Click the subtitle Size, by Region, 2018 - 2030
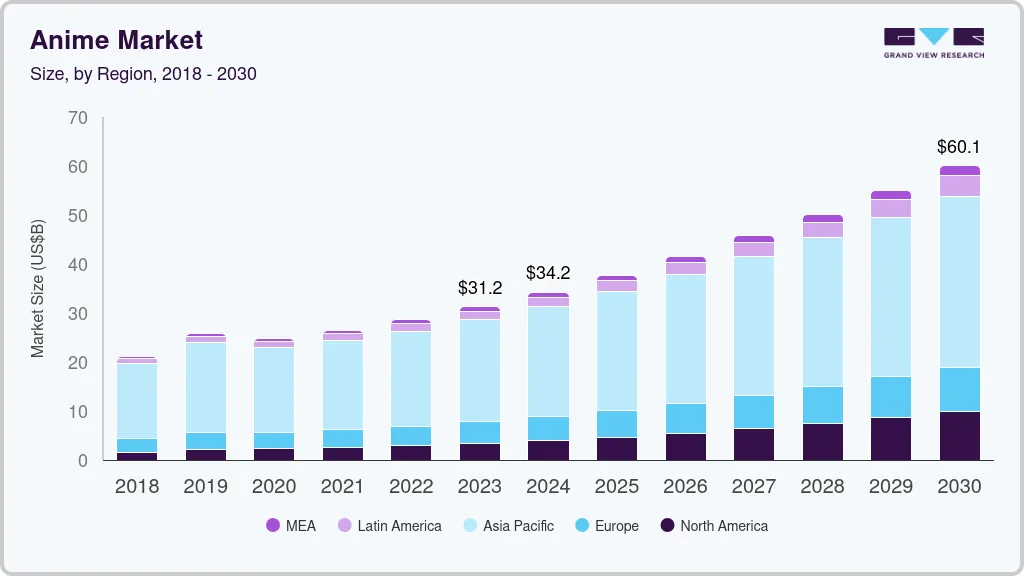 point(143,74)
